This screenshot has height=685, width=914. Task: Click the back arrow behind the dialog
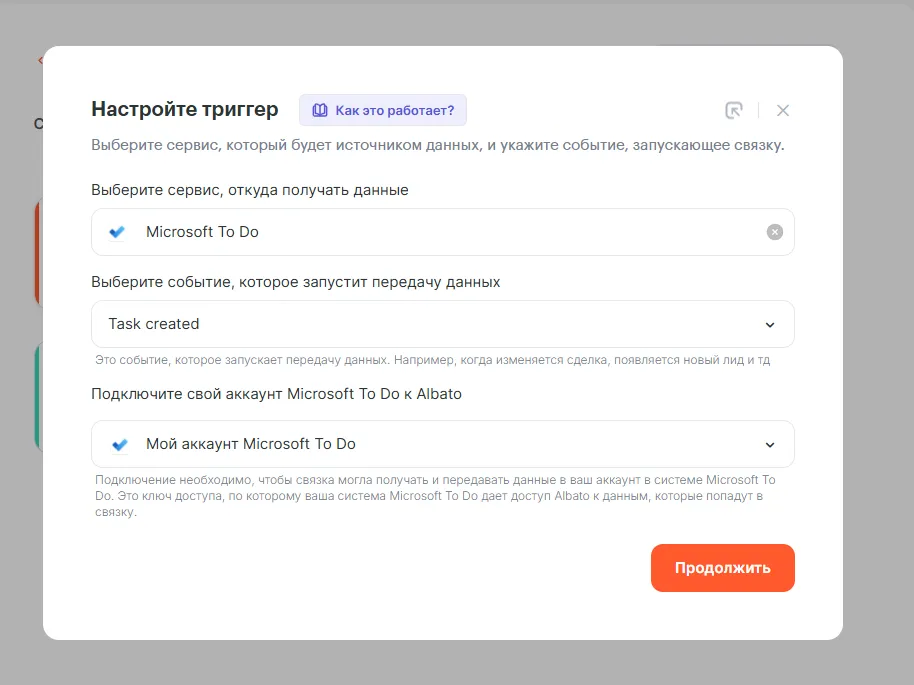(x=40, y=60)
